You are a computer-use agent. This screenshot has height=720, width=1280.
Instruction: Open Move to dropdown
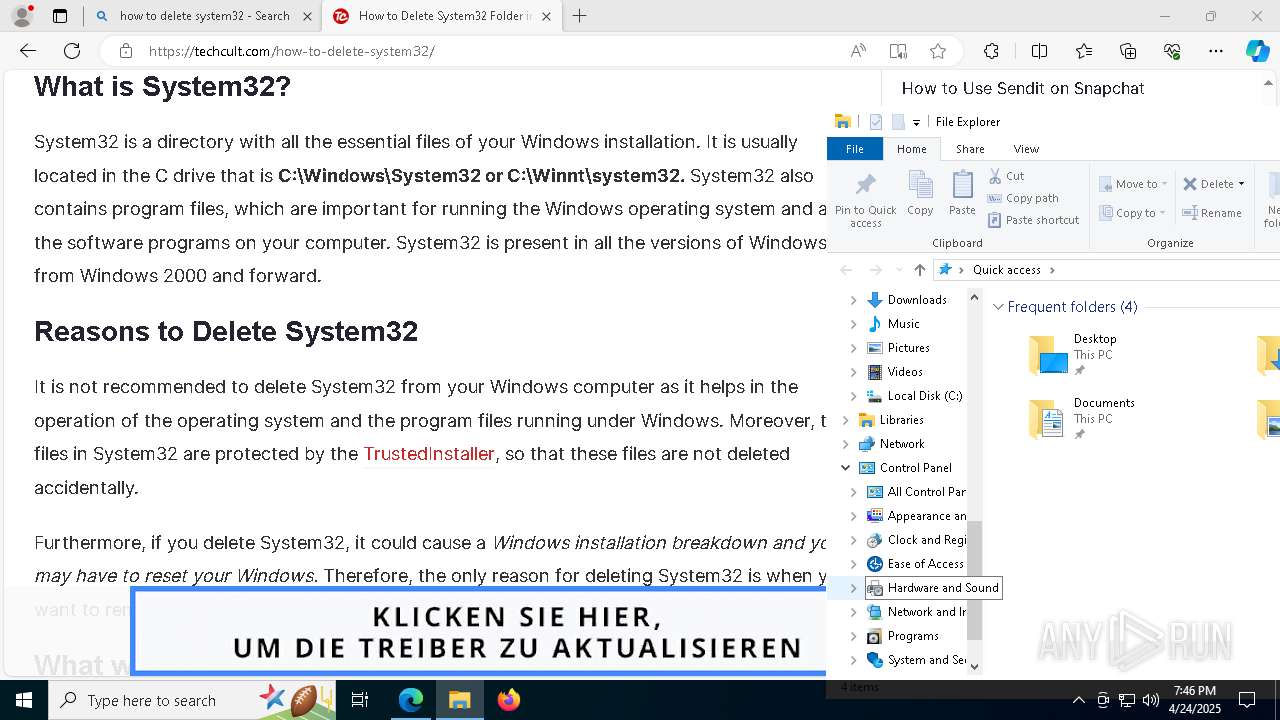(1133, 184)
